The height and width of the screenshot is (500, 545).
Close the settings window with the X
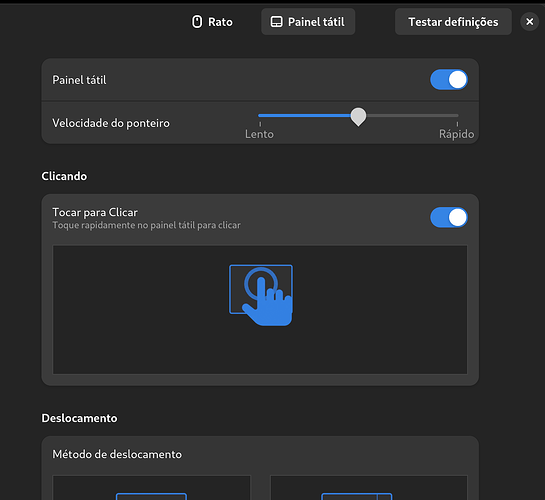point(529,22)
